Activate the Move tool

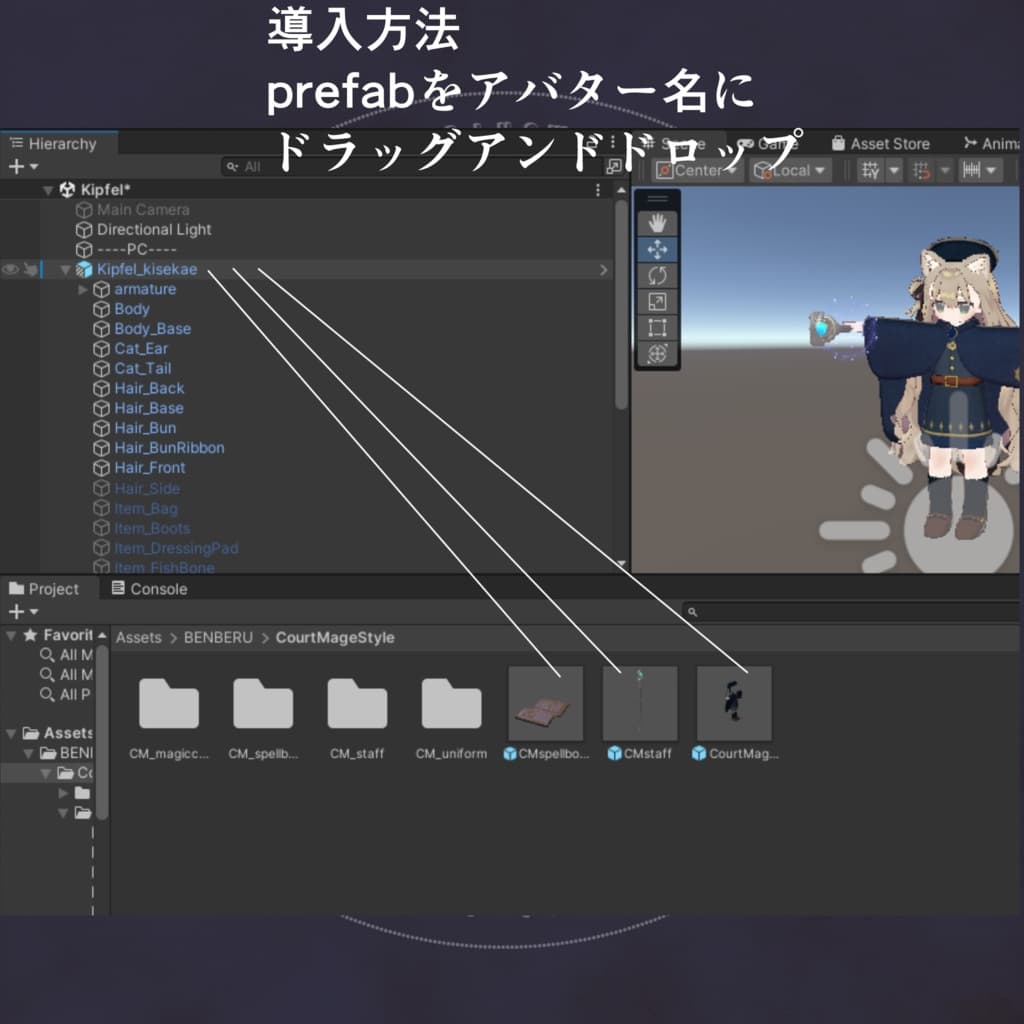click(658, 248)
